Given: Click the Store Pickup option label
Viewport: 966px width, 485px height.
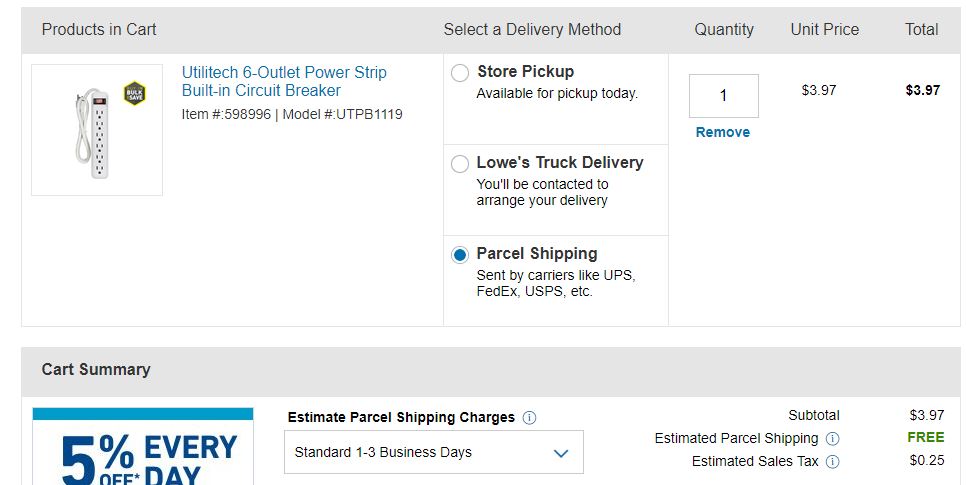Looking at the screenshot, I should point(525,71).
